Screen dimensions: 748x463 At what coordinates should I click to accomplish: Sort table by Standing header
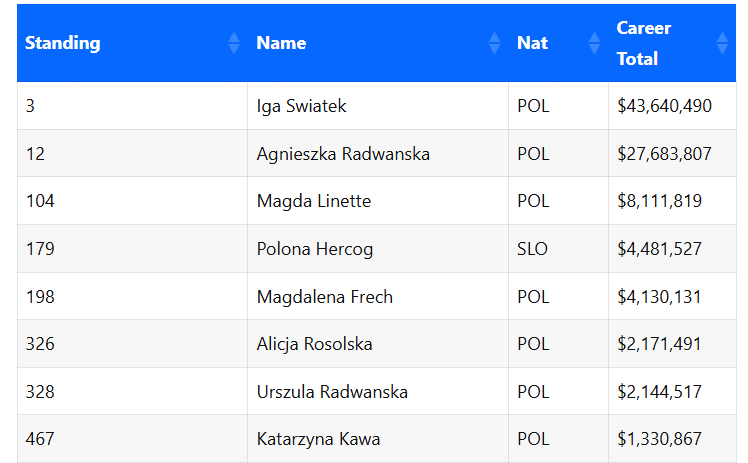(x=63, y=43)
